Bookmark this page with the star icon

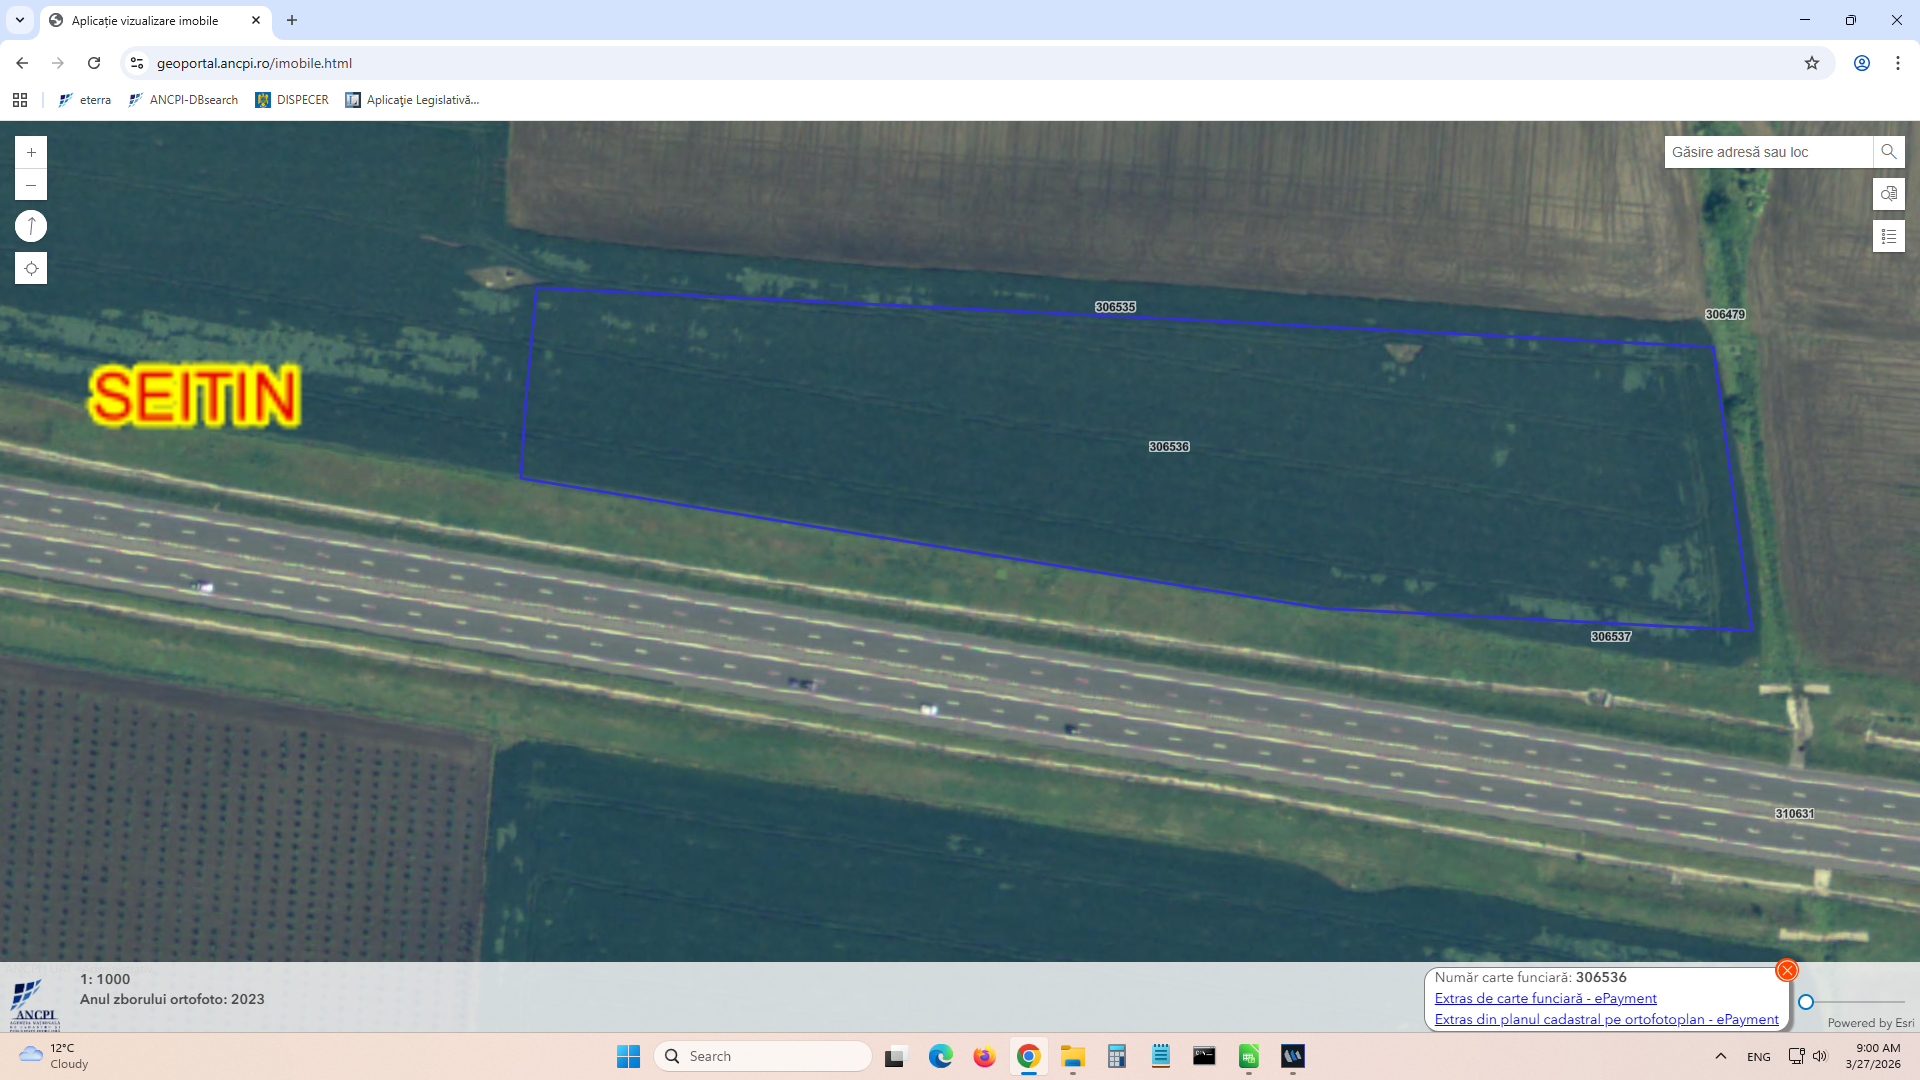[1811, 63]
